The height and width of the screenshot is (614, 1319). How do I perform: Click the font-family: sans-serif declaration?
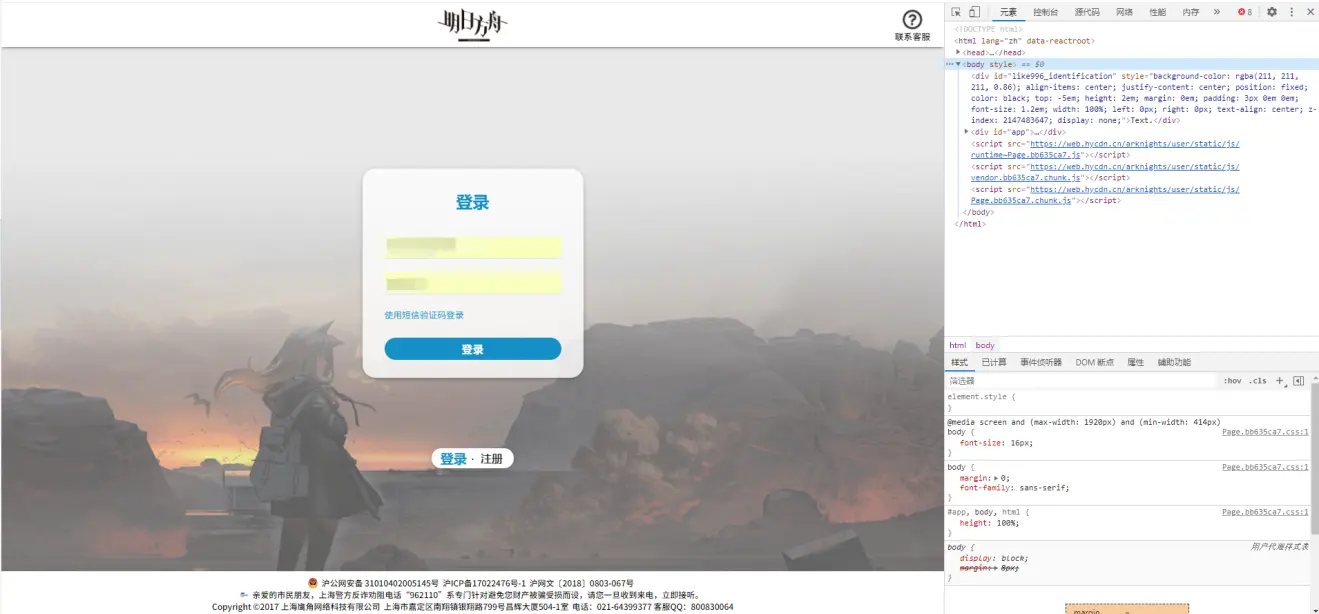pos(1014,488)
